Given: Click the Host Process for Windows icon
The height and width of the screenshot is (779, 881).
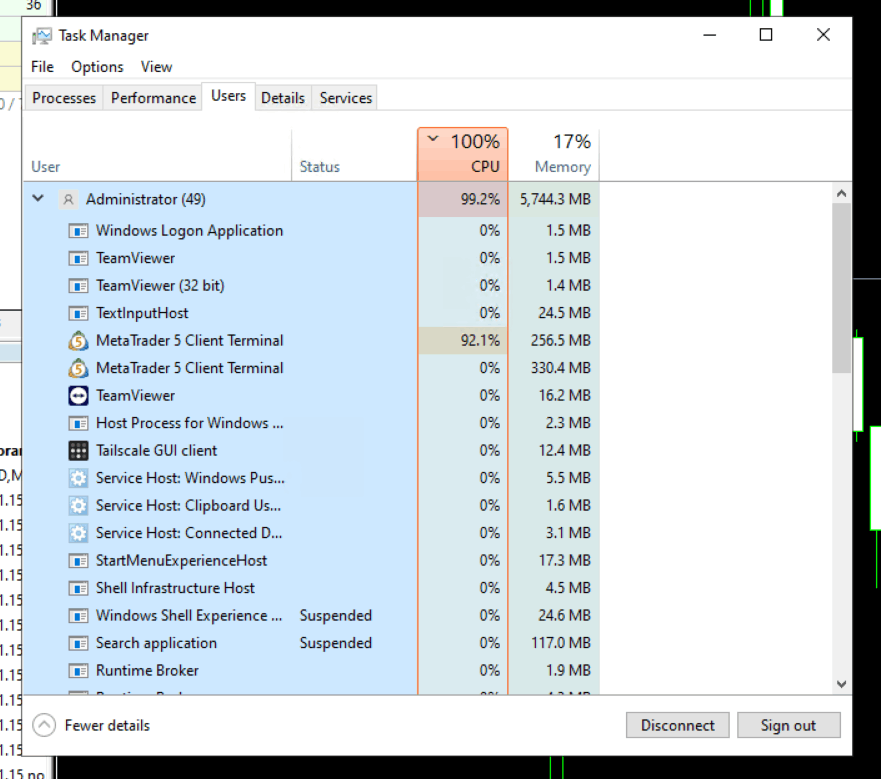Looking at the screenshot, I should (78, 423).
